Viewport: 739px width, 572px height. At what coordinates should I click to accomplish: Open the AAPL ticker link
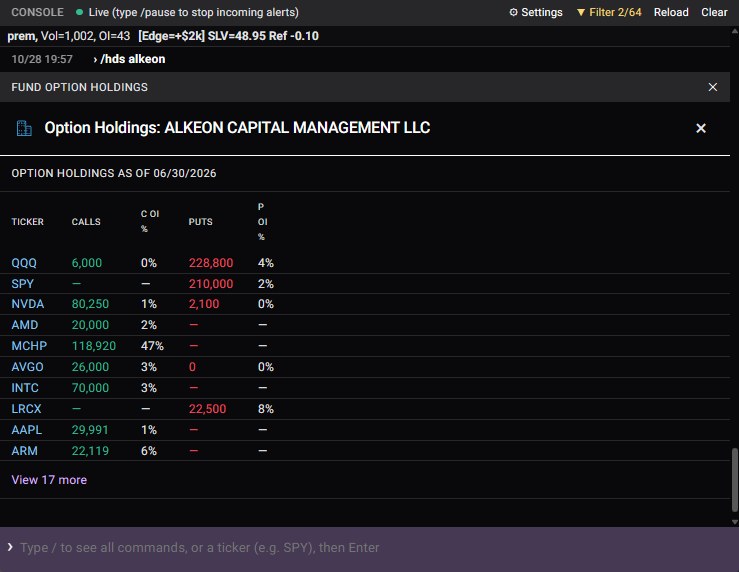pos(26,430)
